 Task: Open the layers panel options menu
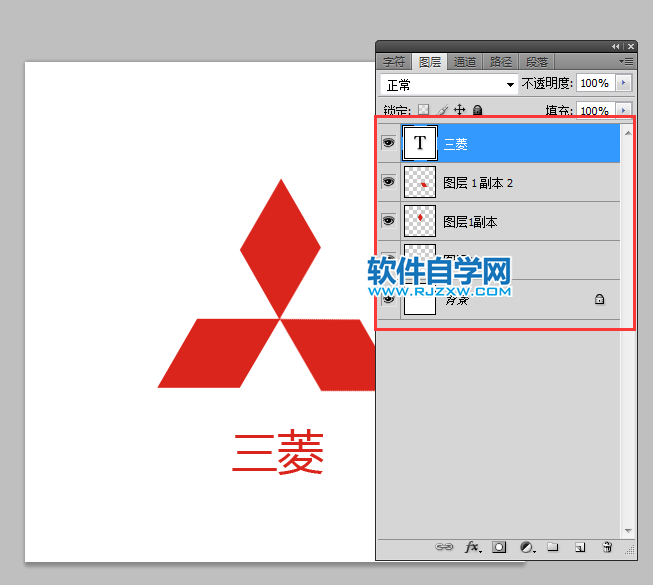coord(626,62)
